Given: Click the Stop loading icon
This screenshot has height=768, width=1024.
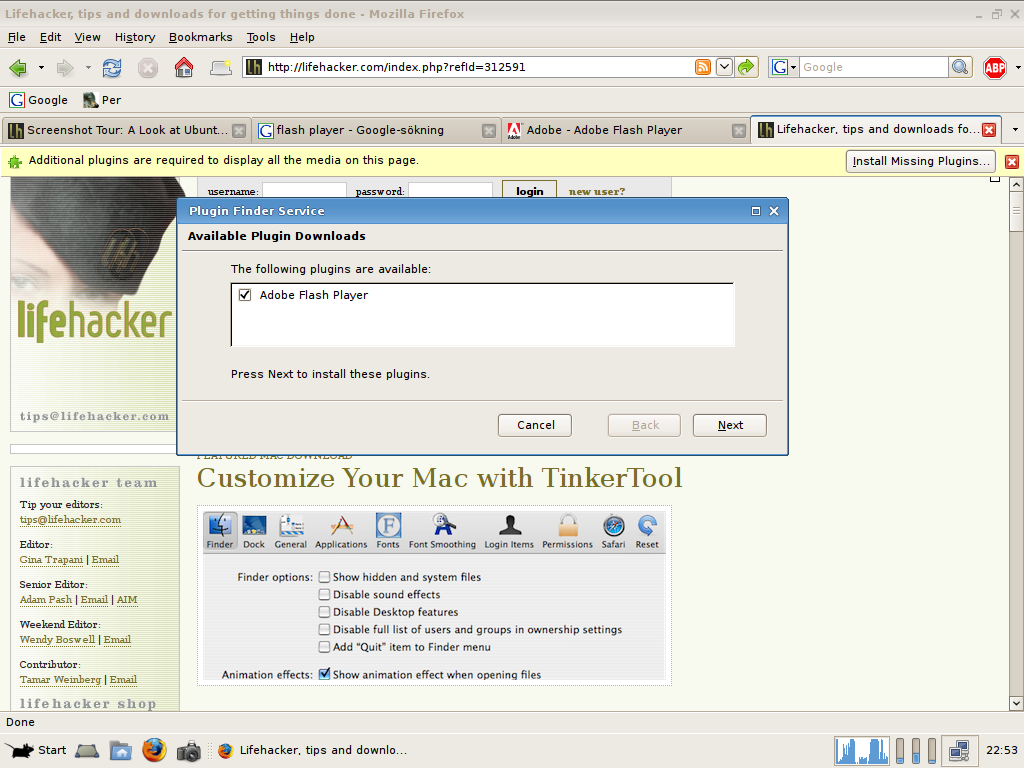Looking at the screenshot, I should tap(148, 67).
